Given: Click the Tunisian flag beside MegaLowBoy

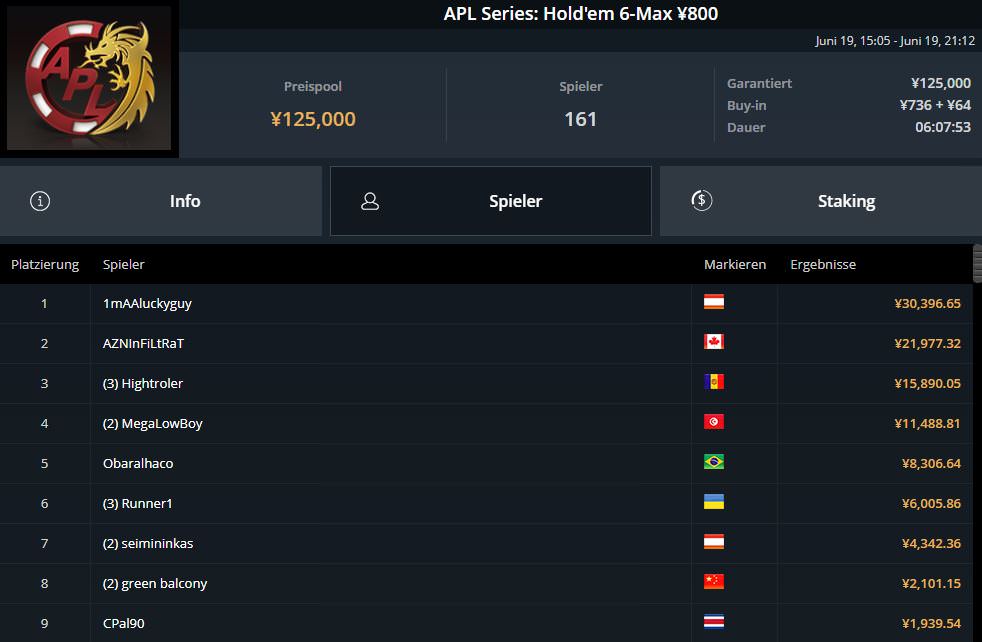Looking at the screenshot, I should click(x=714, y=423).
